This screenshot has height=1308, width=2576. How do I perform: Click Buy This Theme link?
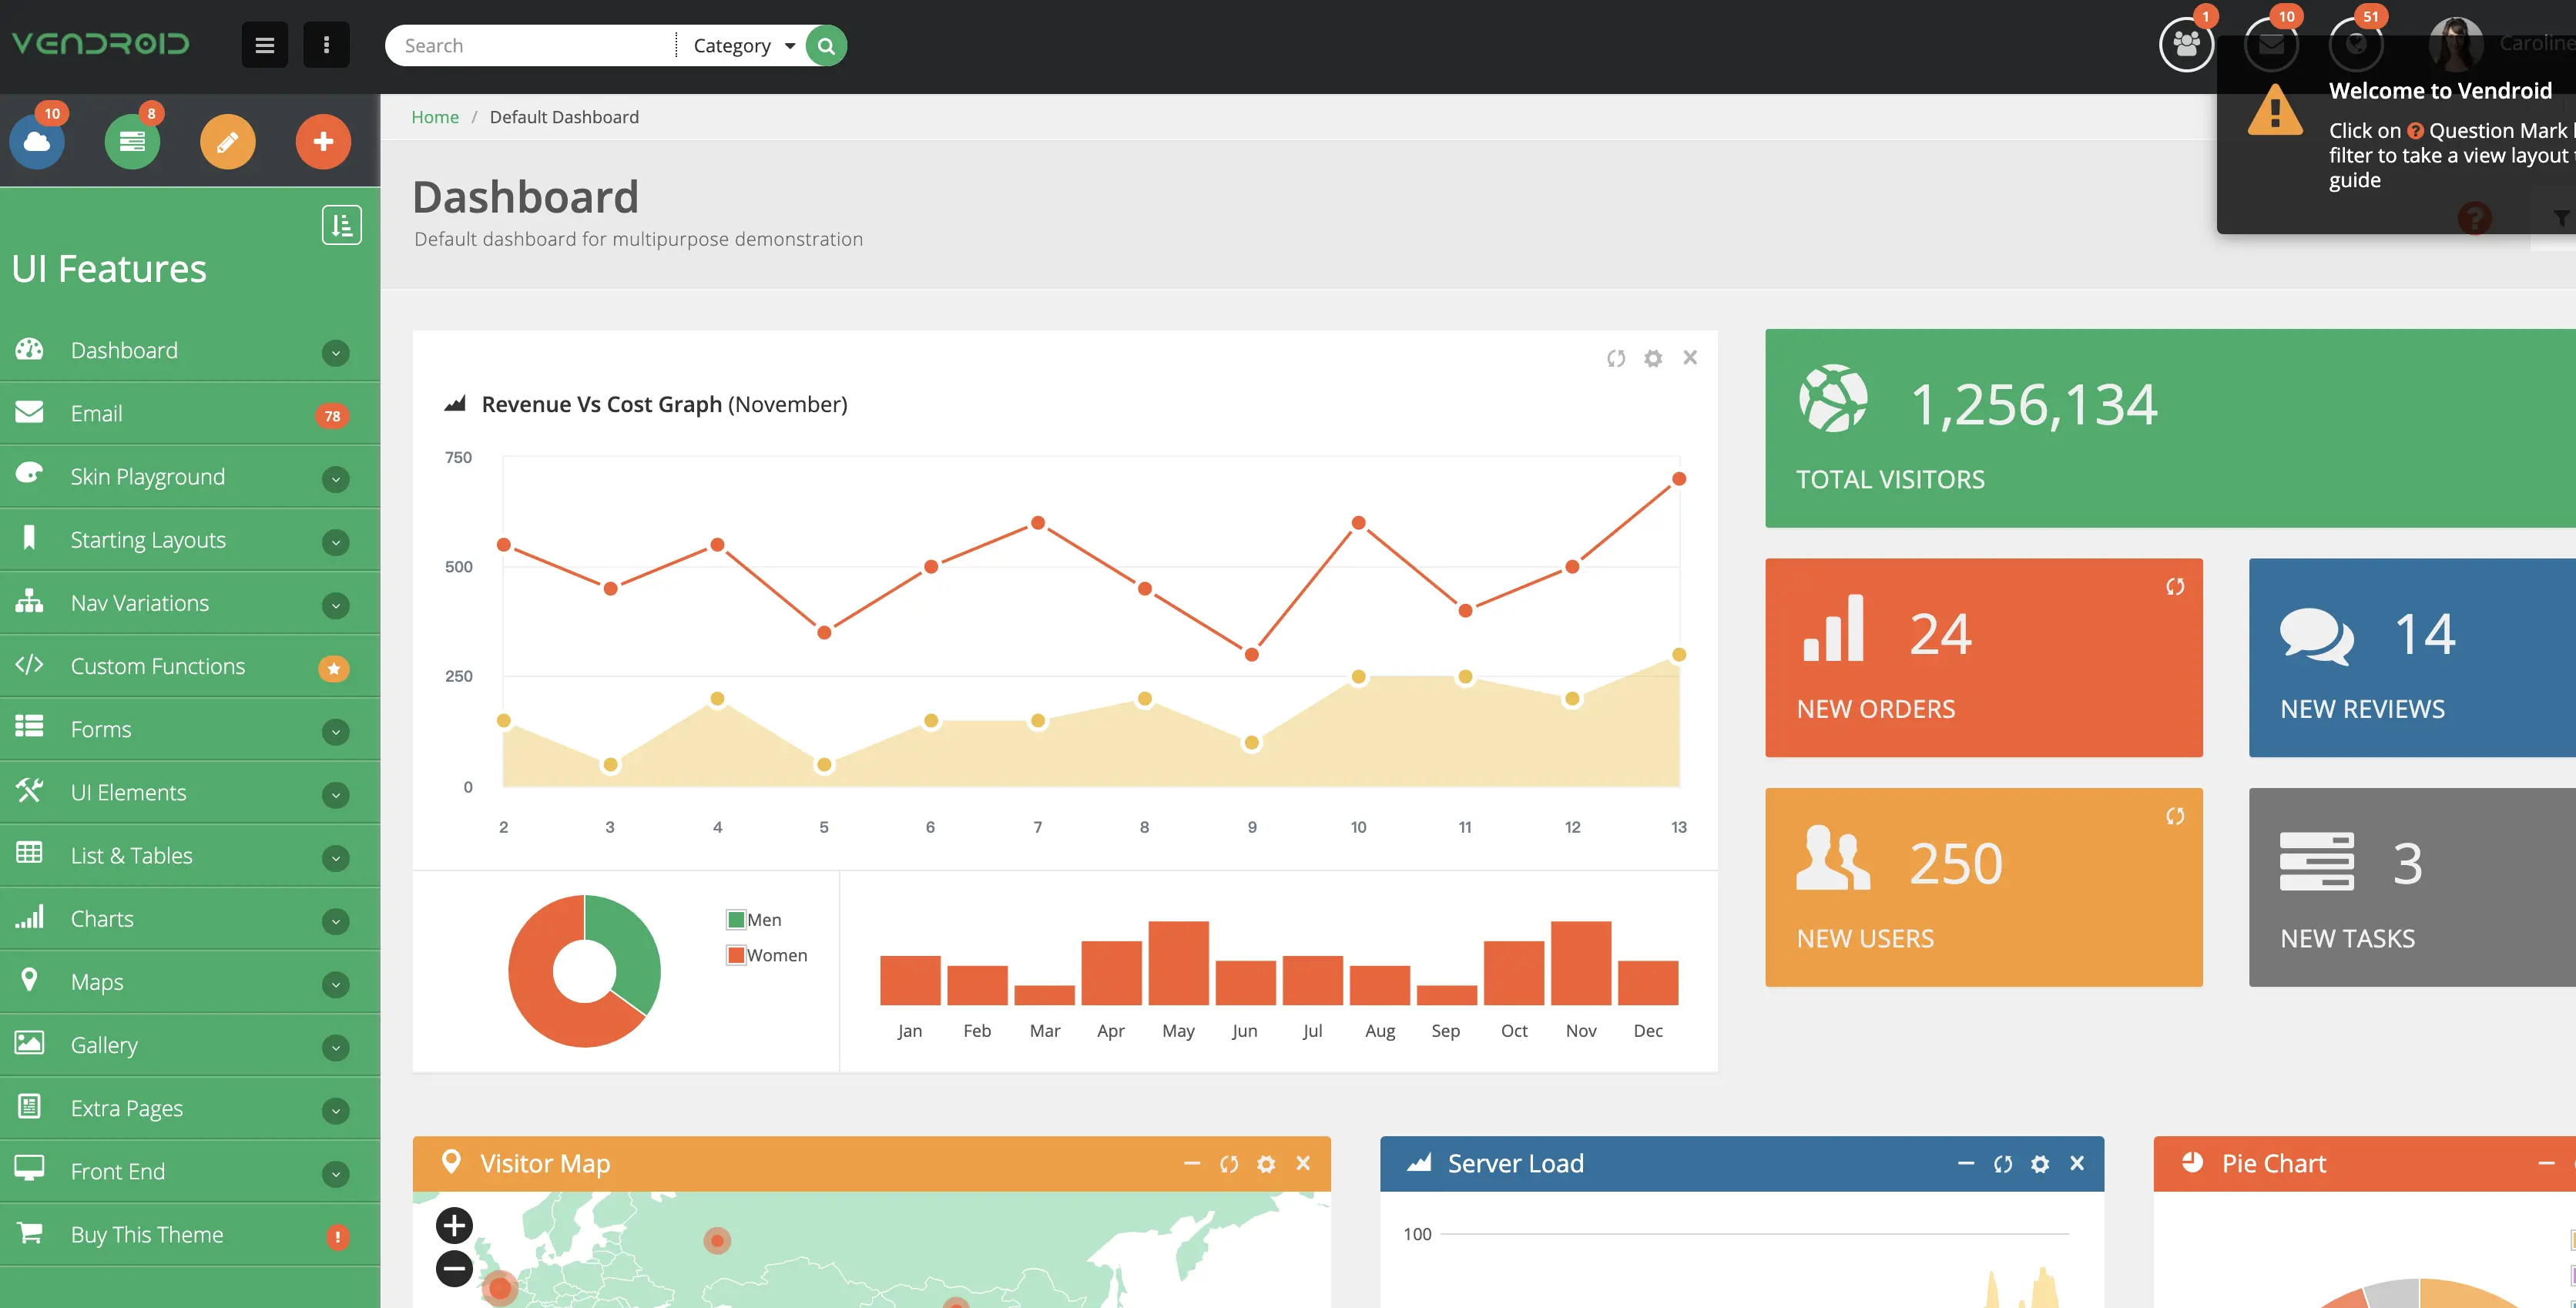pyautogui.click(x=190, y=1234)
